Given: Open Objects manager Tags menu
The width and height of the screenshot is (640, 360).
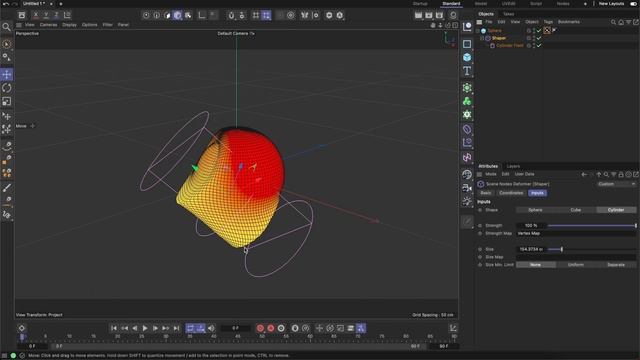Looking at the screenshot, I should [548, 22].
